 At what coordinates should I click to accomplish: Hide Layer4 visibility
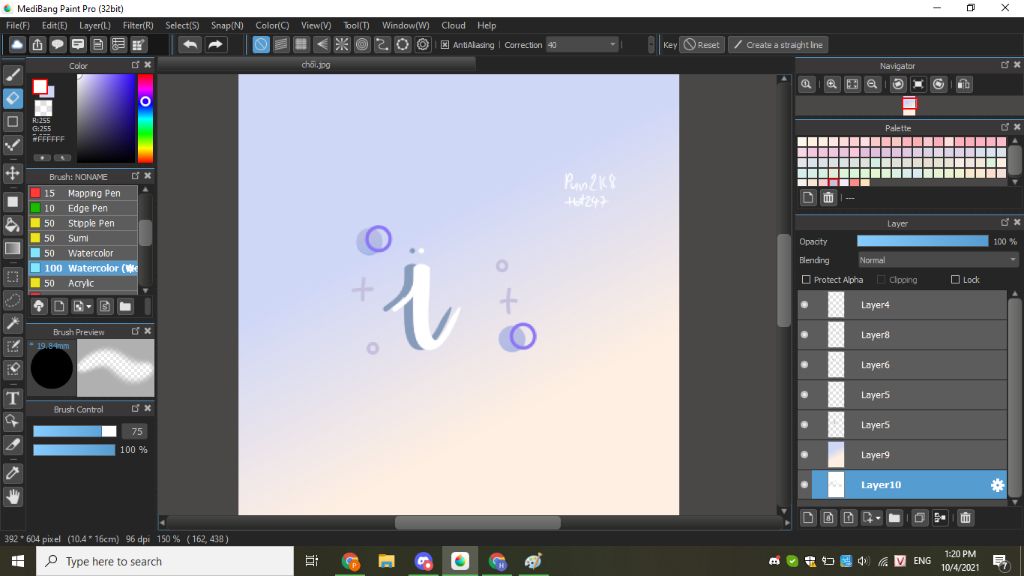click(805, 305)
